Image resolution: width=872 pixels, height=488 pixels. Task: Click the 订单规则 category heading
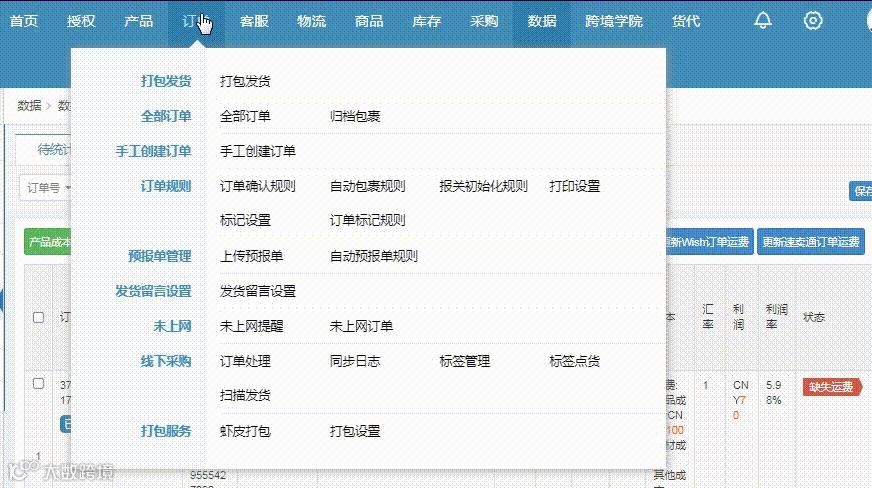[166, 186]
